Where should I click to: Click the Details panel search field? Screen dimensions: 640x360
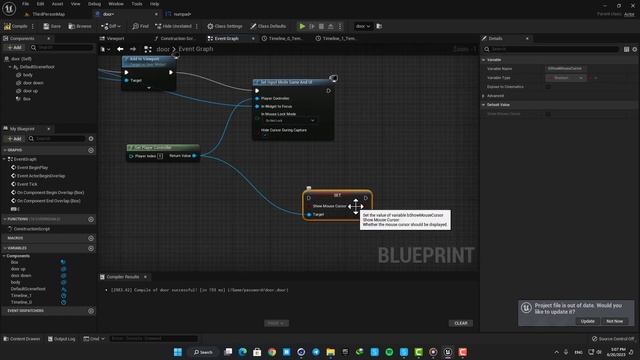tap(551, 49)
